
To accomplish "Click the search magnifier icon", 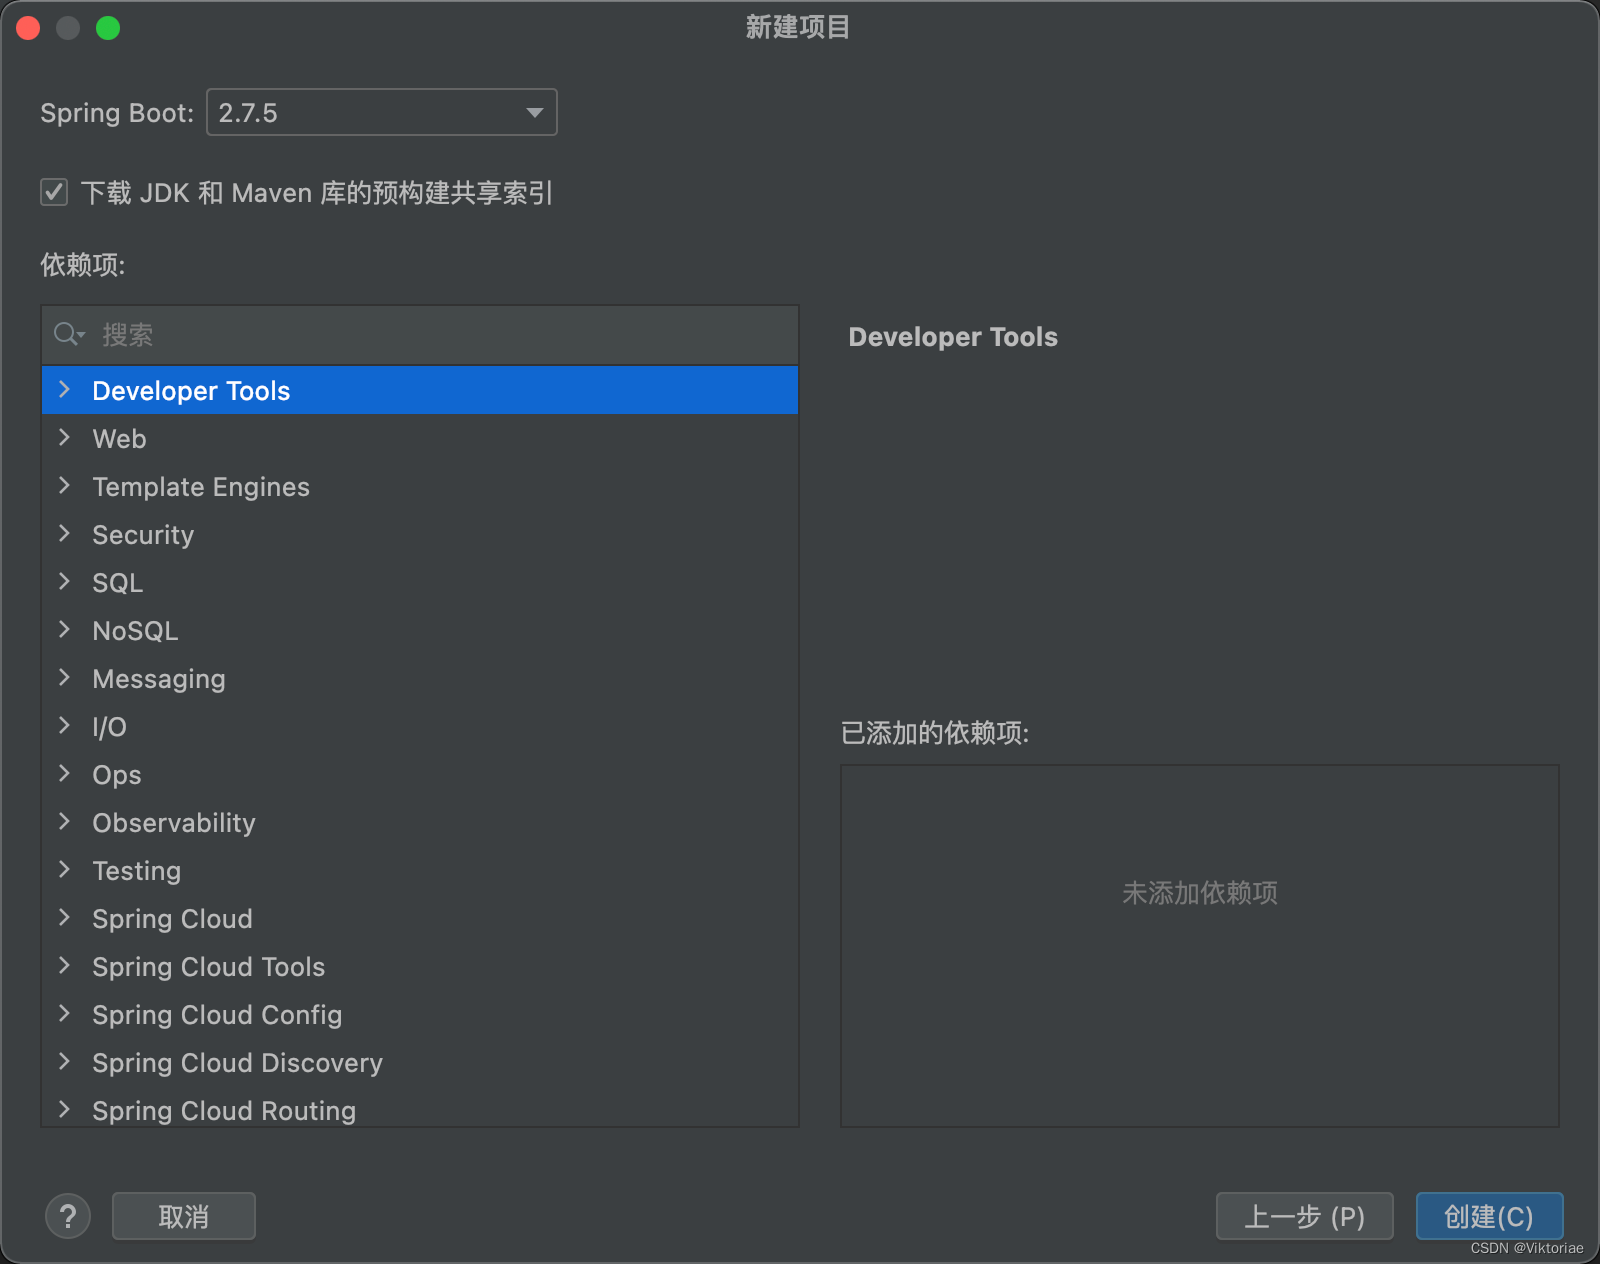I will [68, 334].
